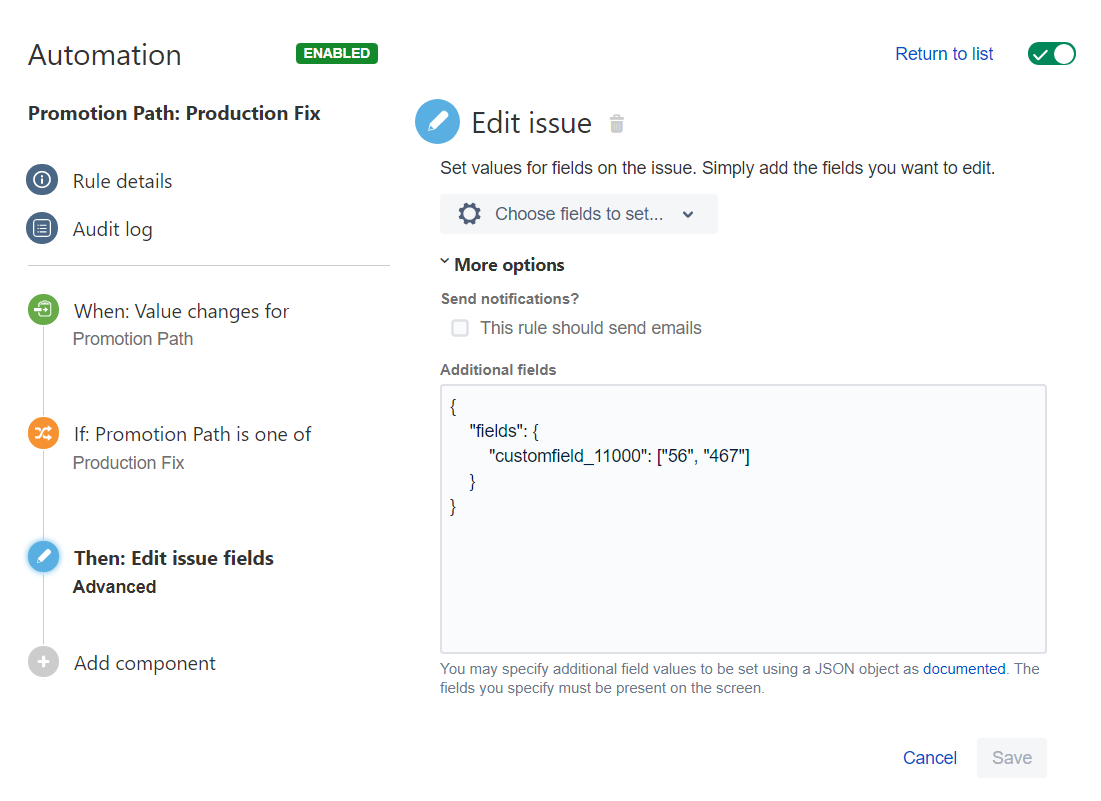The width and height of the screenshot is (1101, 801).
Task: Click gear icon in Choose fields button
Action: (x=469, y=214)
